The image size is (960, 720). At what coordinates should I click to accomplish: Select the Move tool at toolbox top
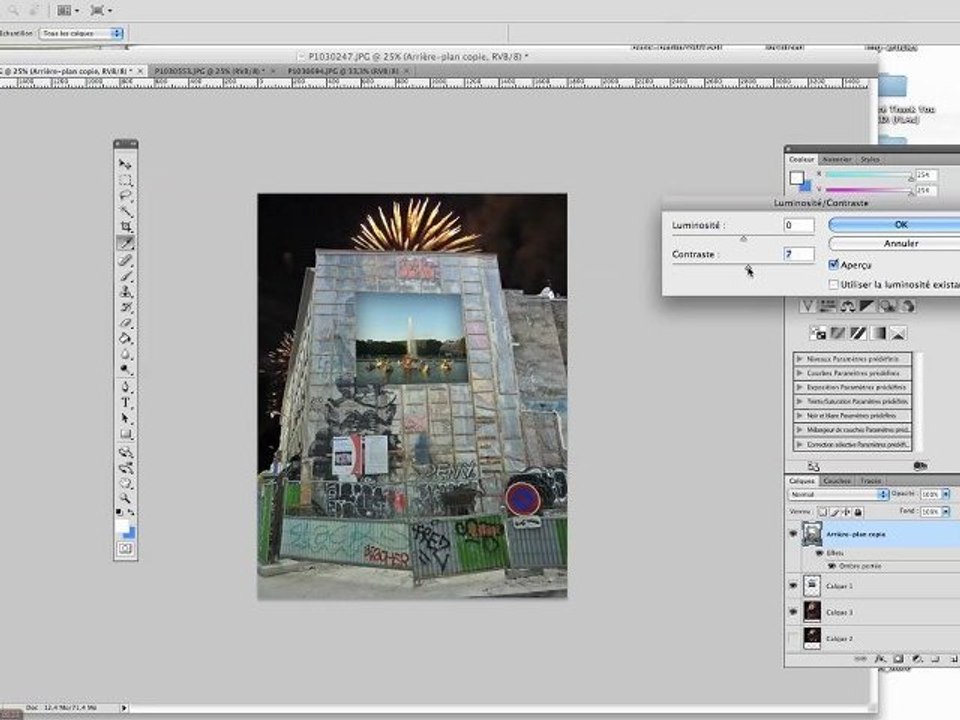pyautogui.click(x=126, y=164)
